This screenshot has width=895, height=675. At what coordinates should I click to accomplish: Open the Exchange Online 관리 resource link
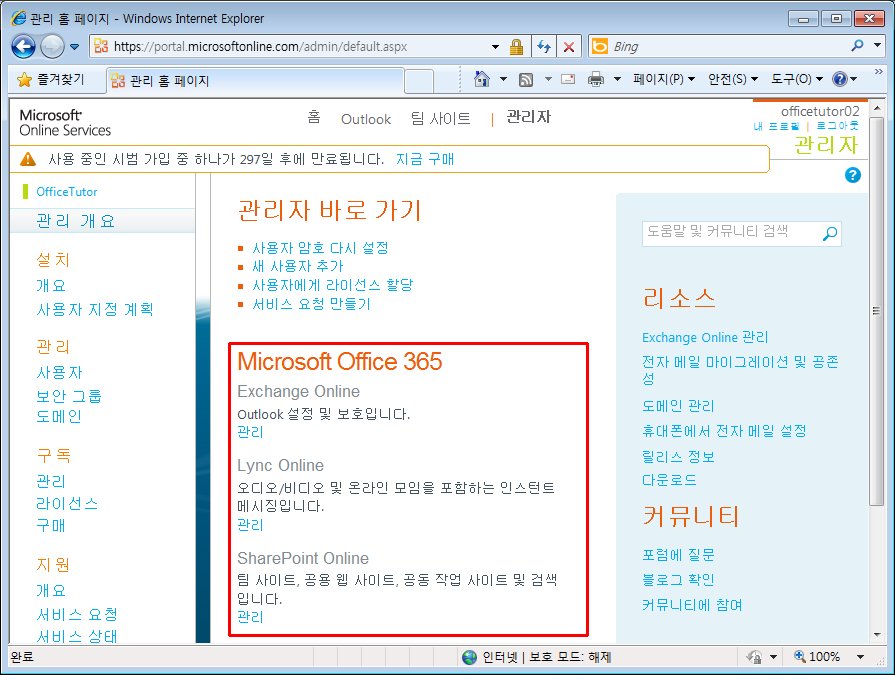(x=705, y=338)
